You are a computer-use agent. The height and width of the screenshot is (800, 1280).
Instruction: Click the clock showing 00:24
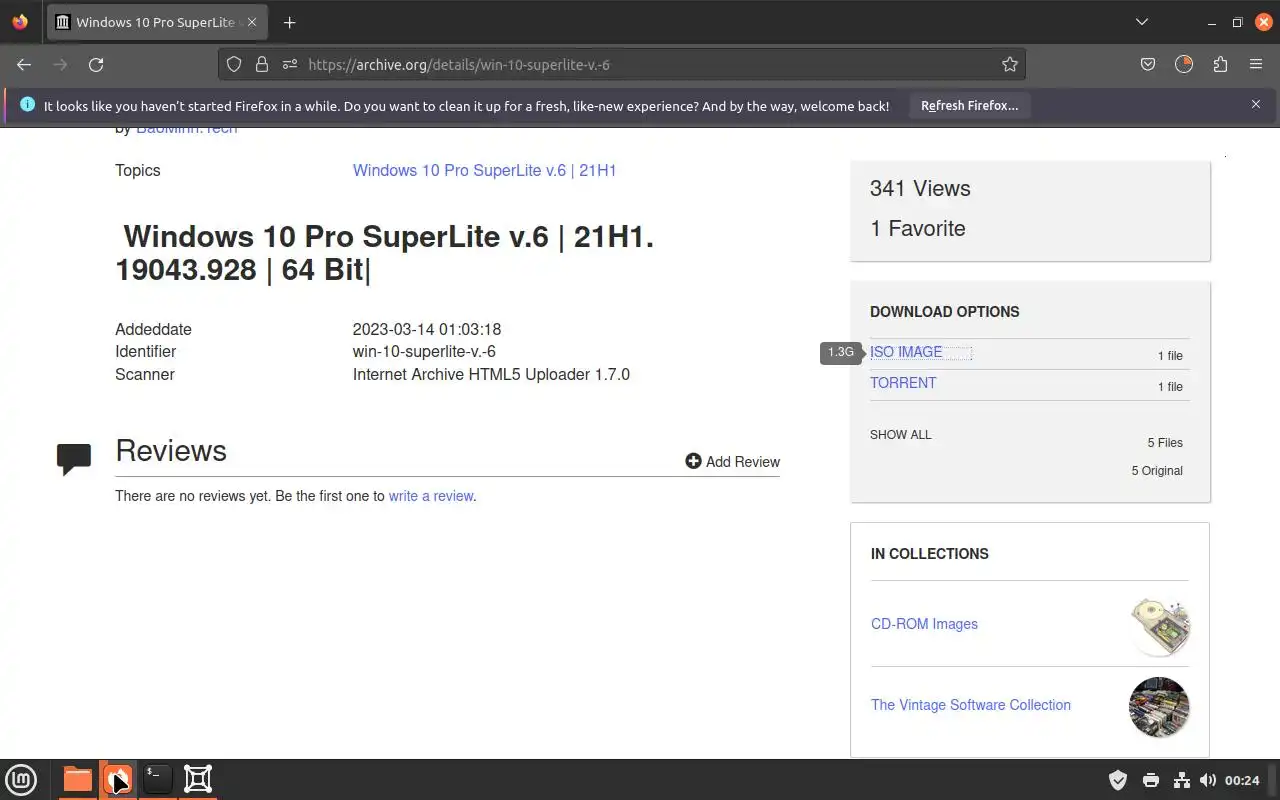pos(1242,780)
